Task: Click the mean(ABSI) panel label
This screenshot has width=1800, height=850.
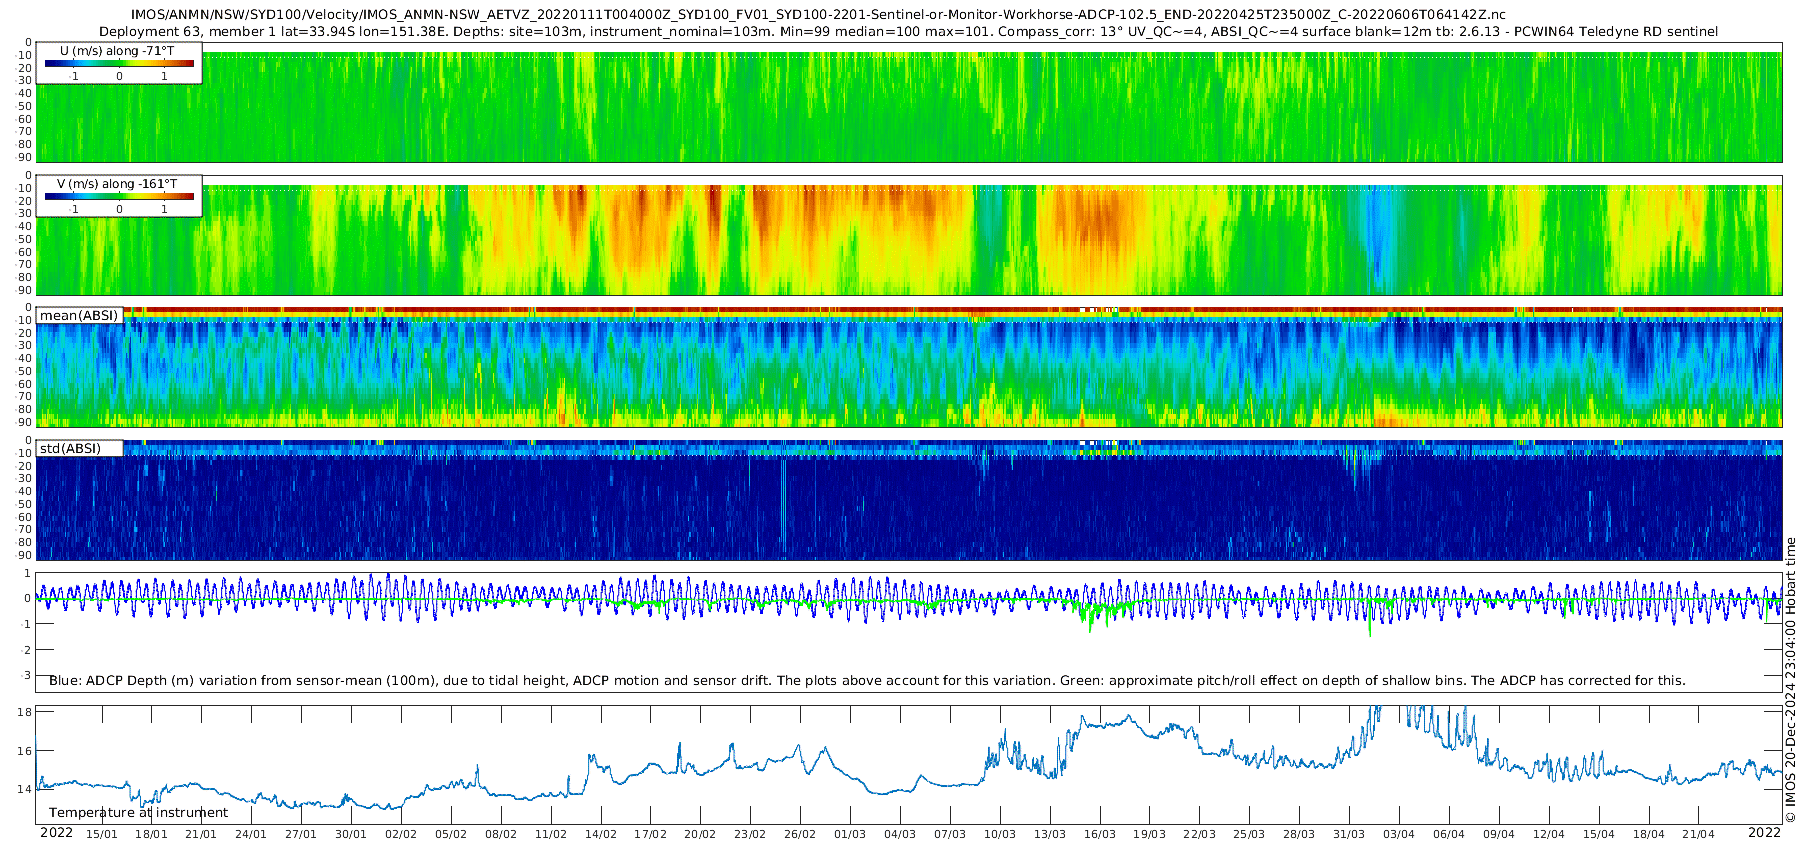Action: 79,316
